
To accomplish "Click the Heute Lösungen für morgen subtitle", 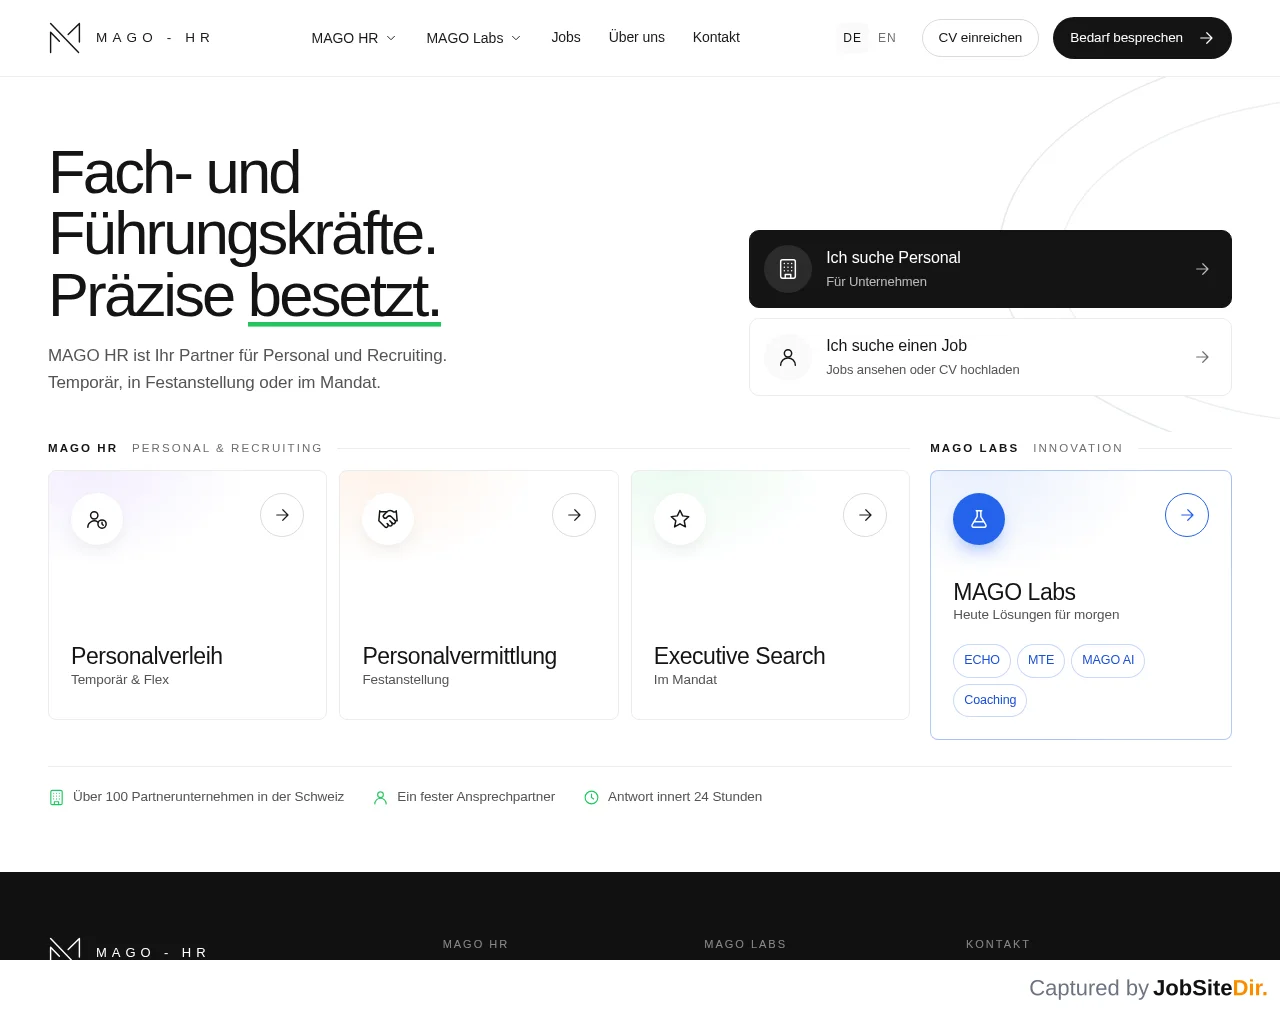I will (1036, 615).
